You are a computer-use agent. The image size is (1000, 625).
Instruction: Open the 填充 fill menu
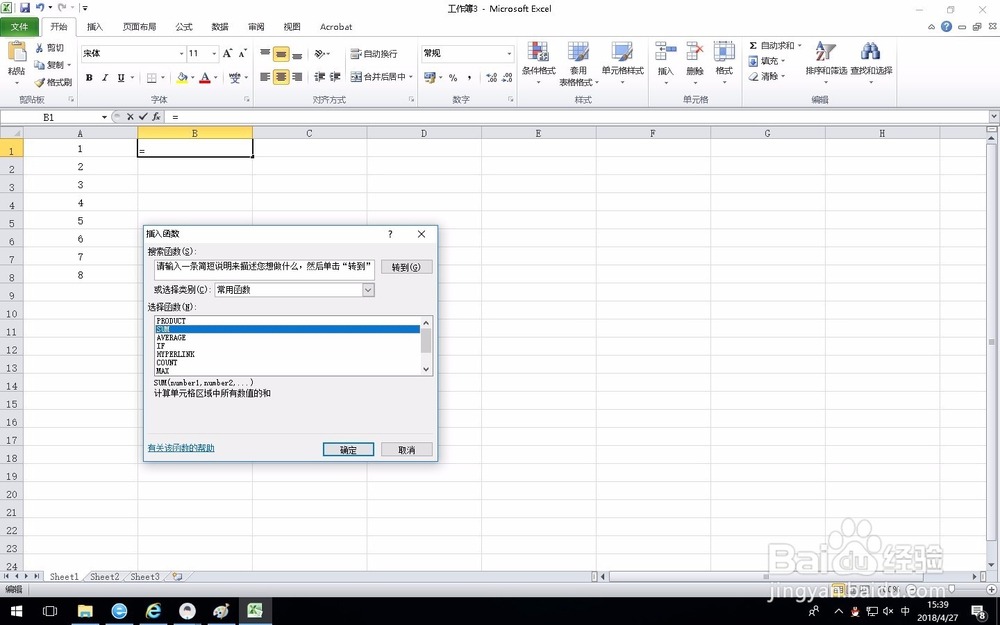767,61
